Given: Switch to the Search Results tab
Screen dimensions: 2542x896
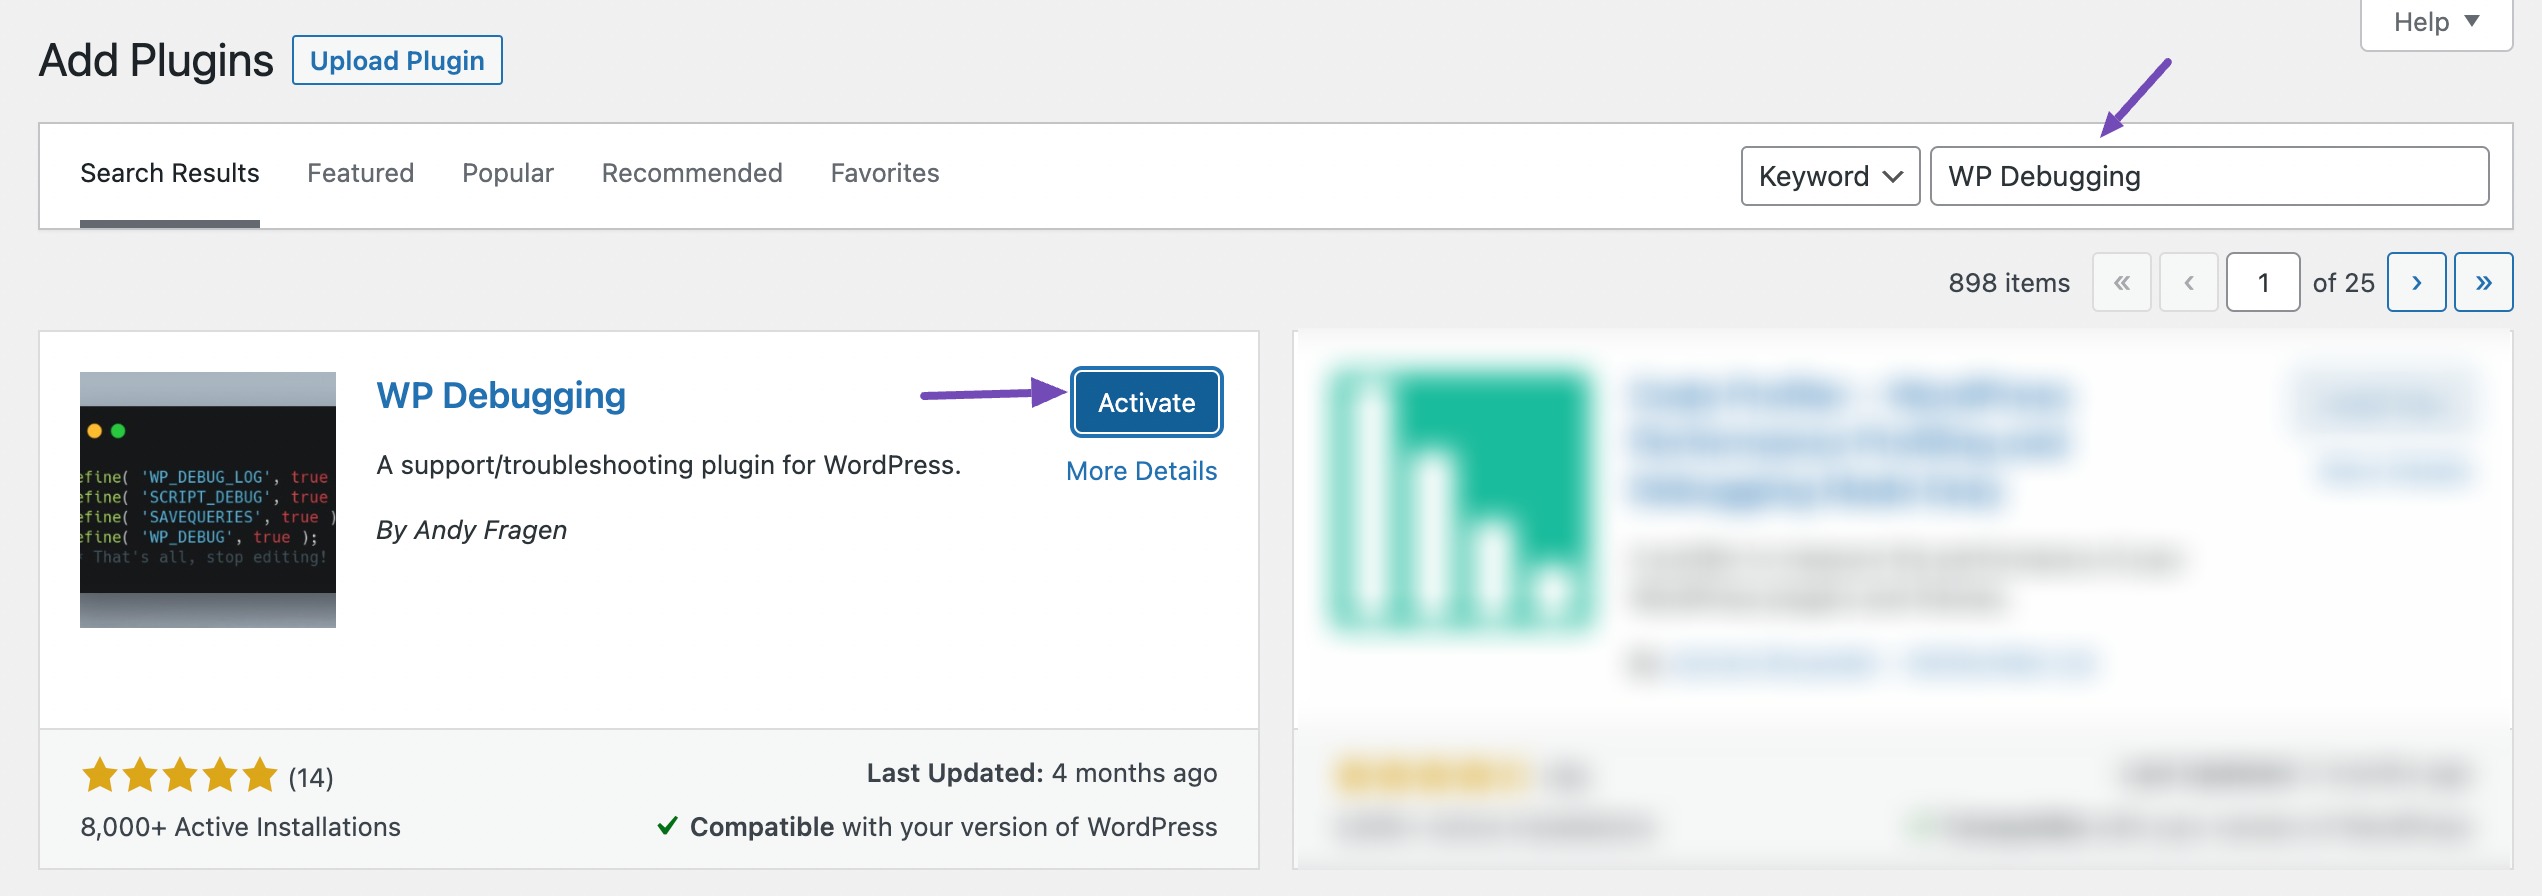Looking at the screenshot, I should tap(170, 173).
